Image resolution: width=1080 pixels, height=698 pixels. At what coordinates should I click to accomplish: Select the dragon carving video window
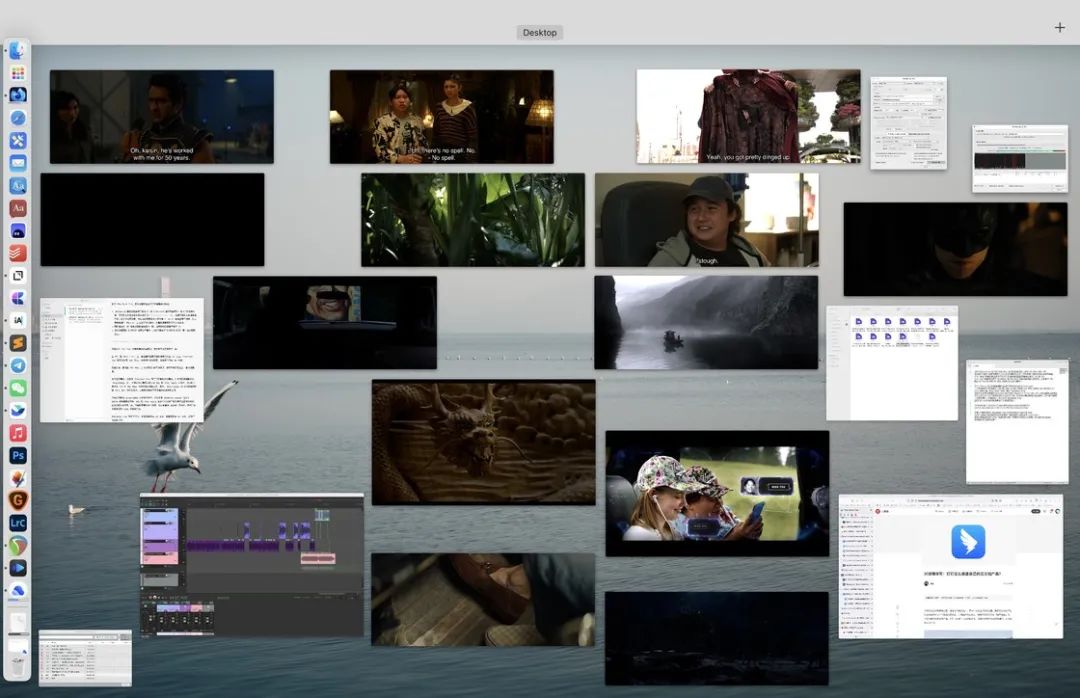pos(483,441)
